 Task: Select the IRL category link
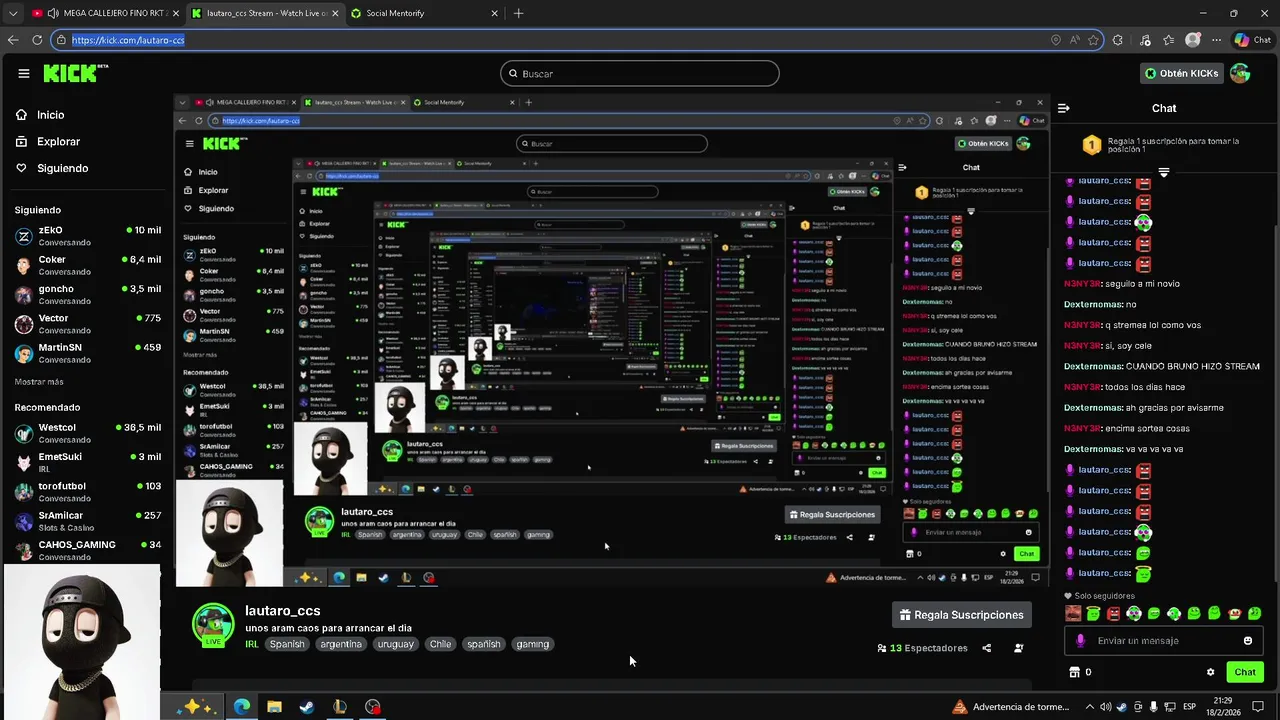pyautogui.click(x=252, y=644)
